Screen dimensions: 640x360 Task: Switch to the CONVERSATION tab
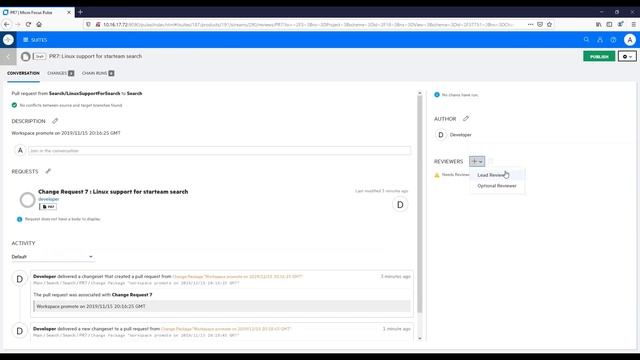23,73
